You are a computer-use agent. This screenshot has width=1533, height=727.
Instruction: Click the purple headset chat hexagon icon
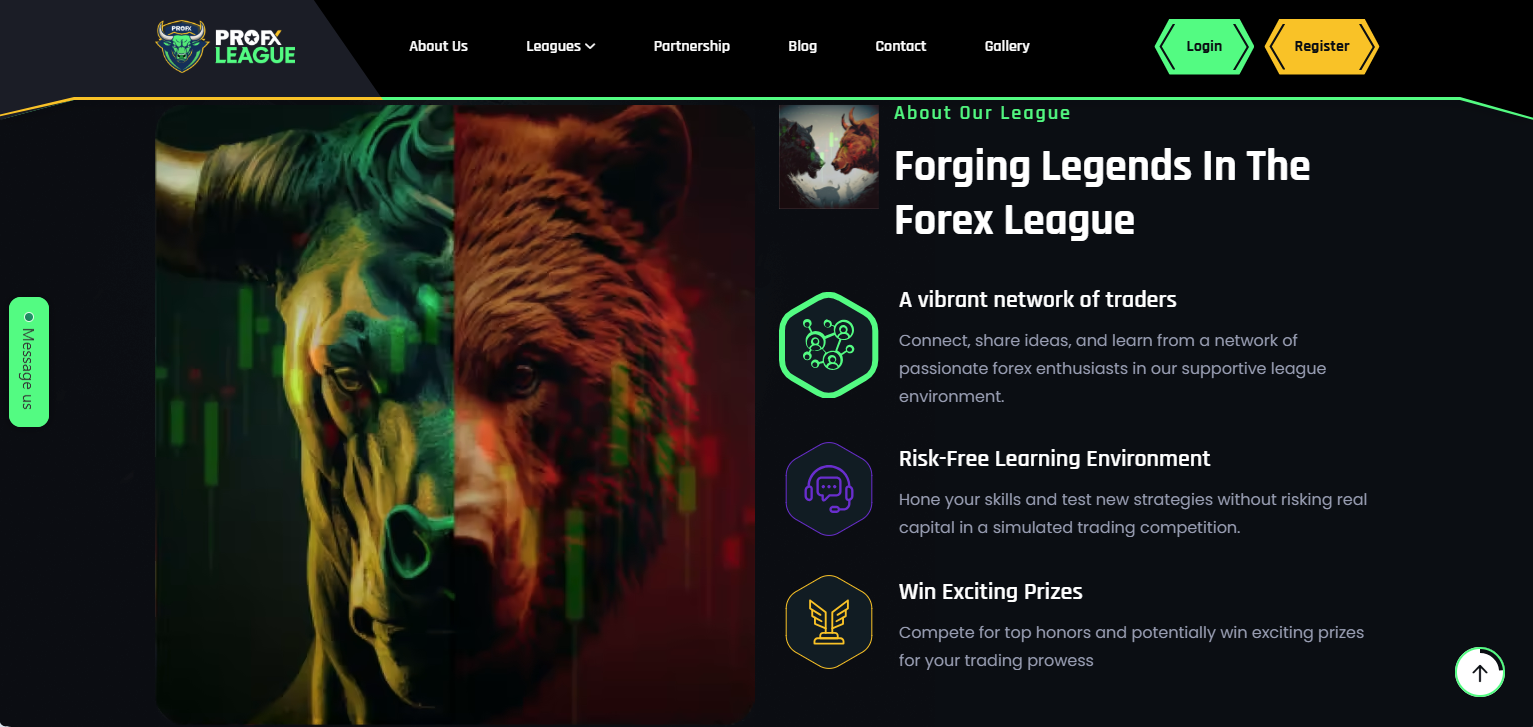[828, 489]
